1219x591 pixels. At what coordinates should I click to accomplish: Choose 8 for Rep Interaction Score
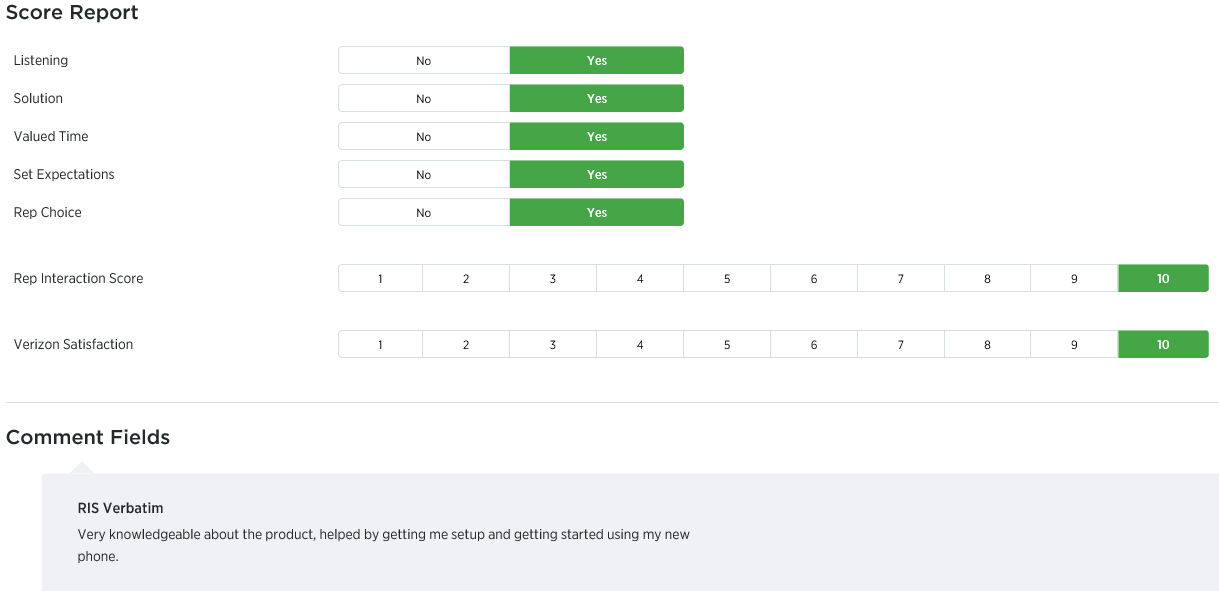(987, 279)
